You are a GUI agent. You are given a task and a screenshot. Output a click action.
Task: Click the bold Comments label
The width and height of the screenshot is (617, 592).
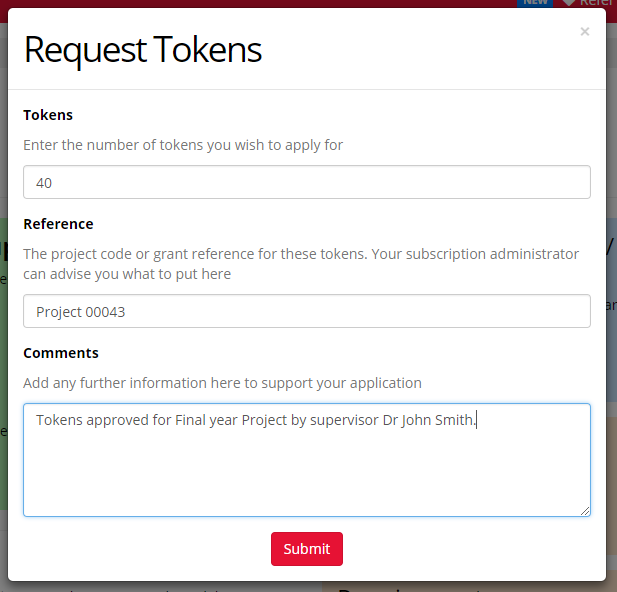[61, 353]
